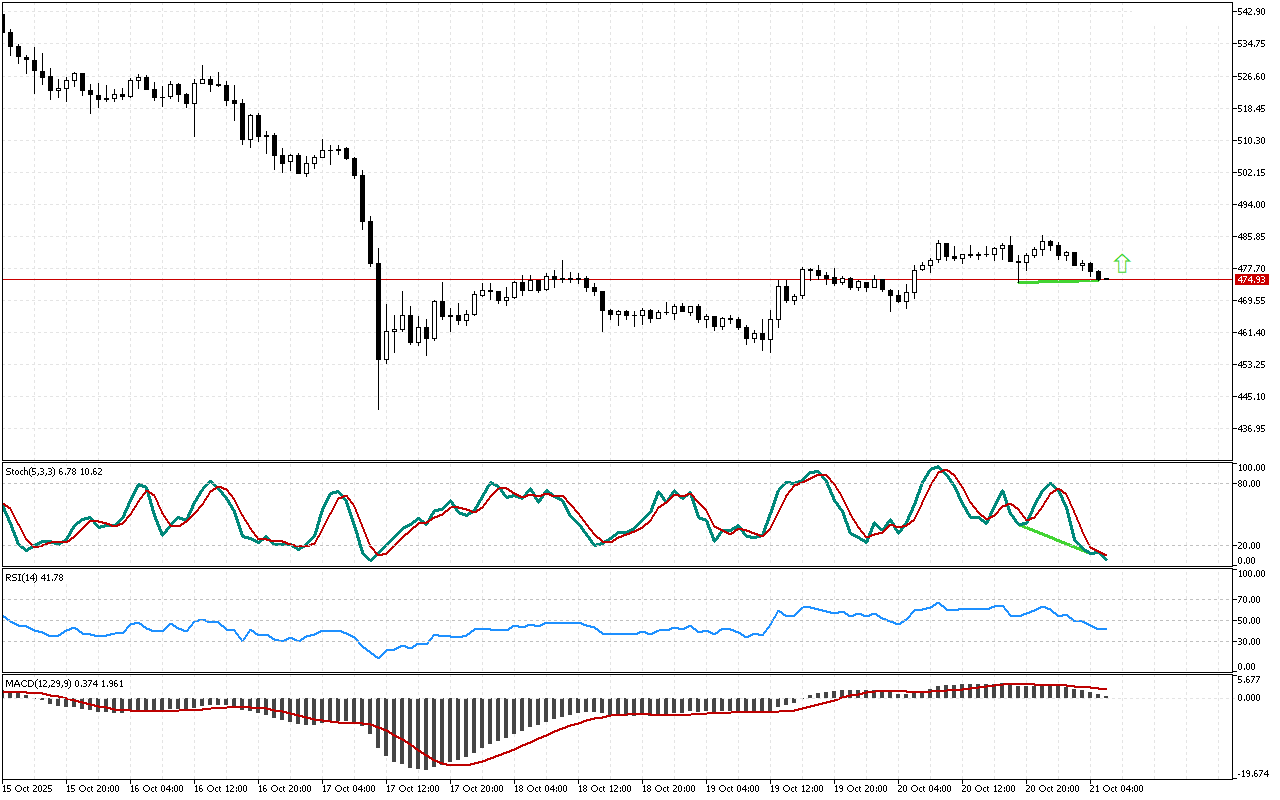Click the 80.00 level on Stochastic scale
Image resolution: width=1280 pixels, height=800 pixels.
[x=1249, y=484]
